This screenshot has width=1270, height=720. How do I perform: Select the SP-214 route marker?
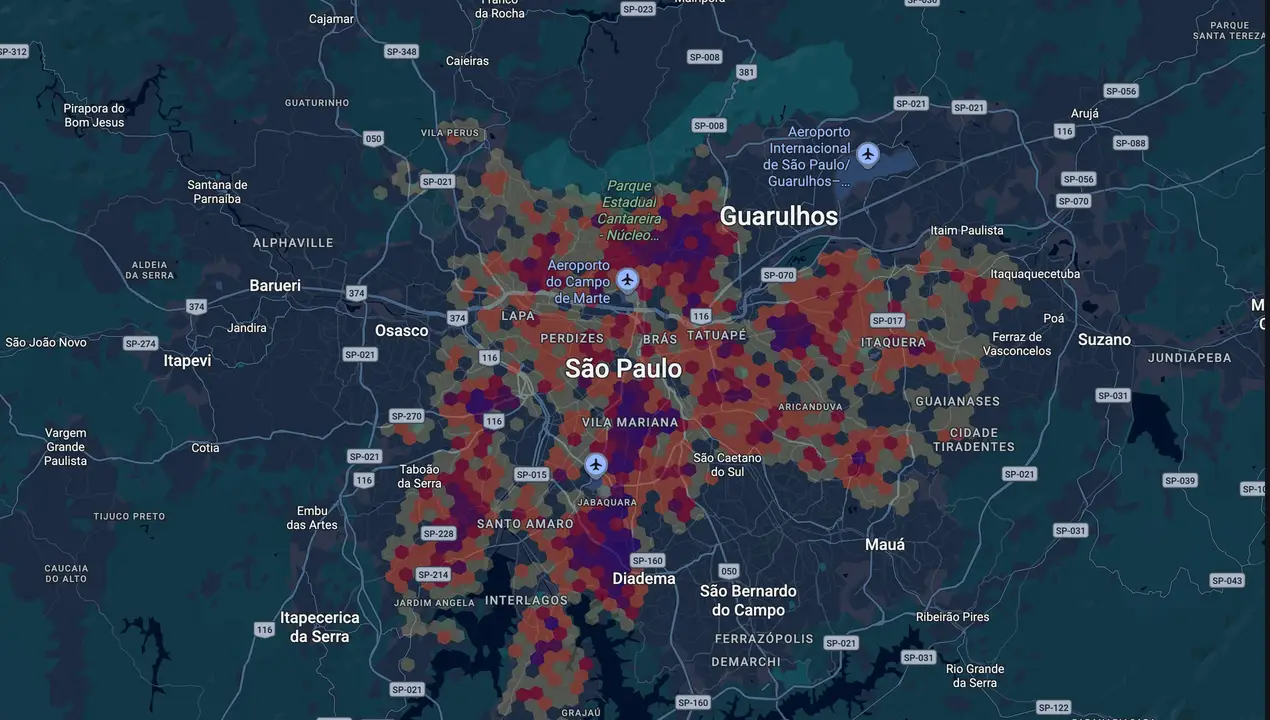coord(433,575)
